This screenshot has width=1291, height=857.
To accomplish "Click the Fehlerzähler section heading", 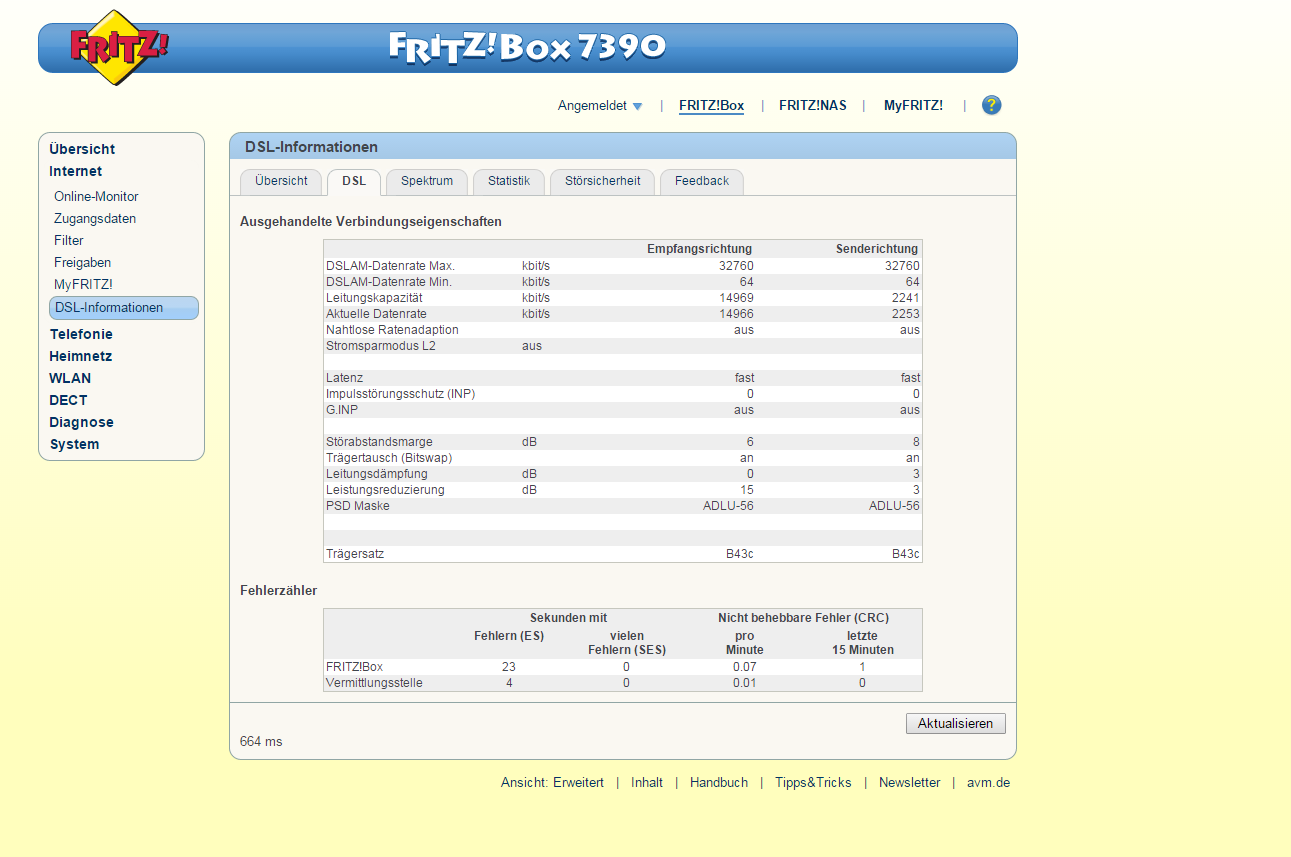I will (279, 591).
